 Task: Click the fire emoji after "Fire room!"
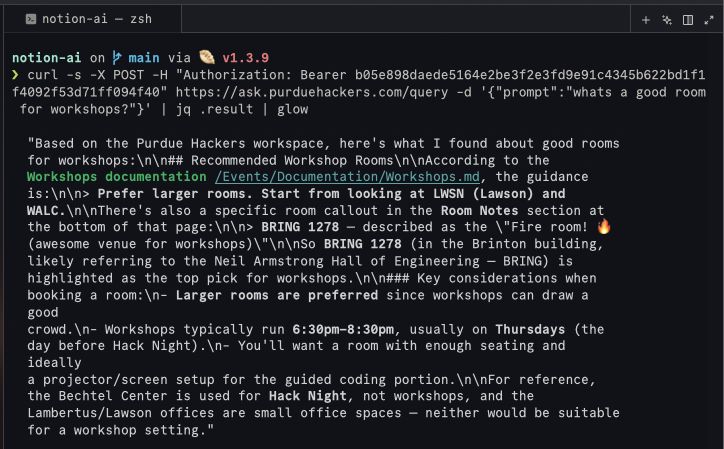(x=603, y=226)
